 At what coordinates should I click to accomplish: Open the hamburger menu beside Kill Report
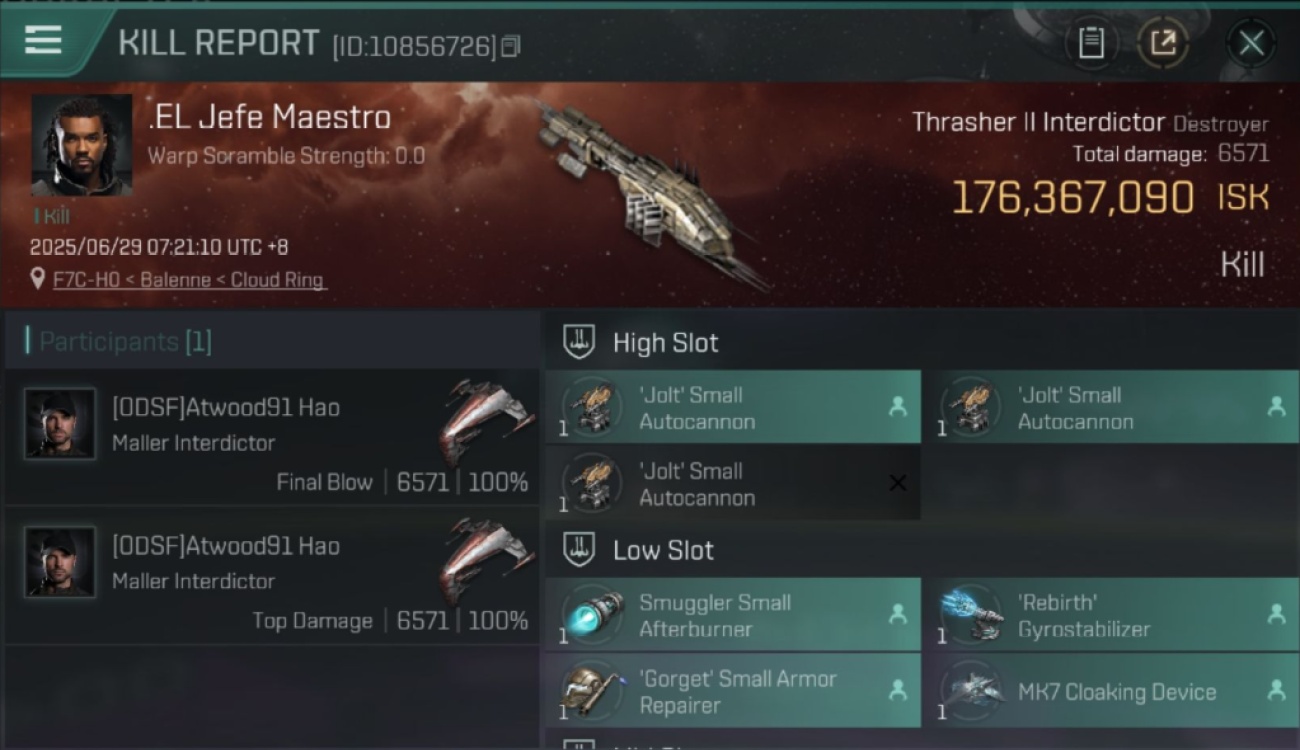pyautogui.click(x=43, y=40)
